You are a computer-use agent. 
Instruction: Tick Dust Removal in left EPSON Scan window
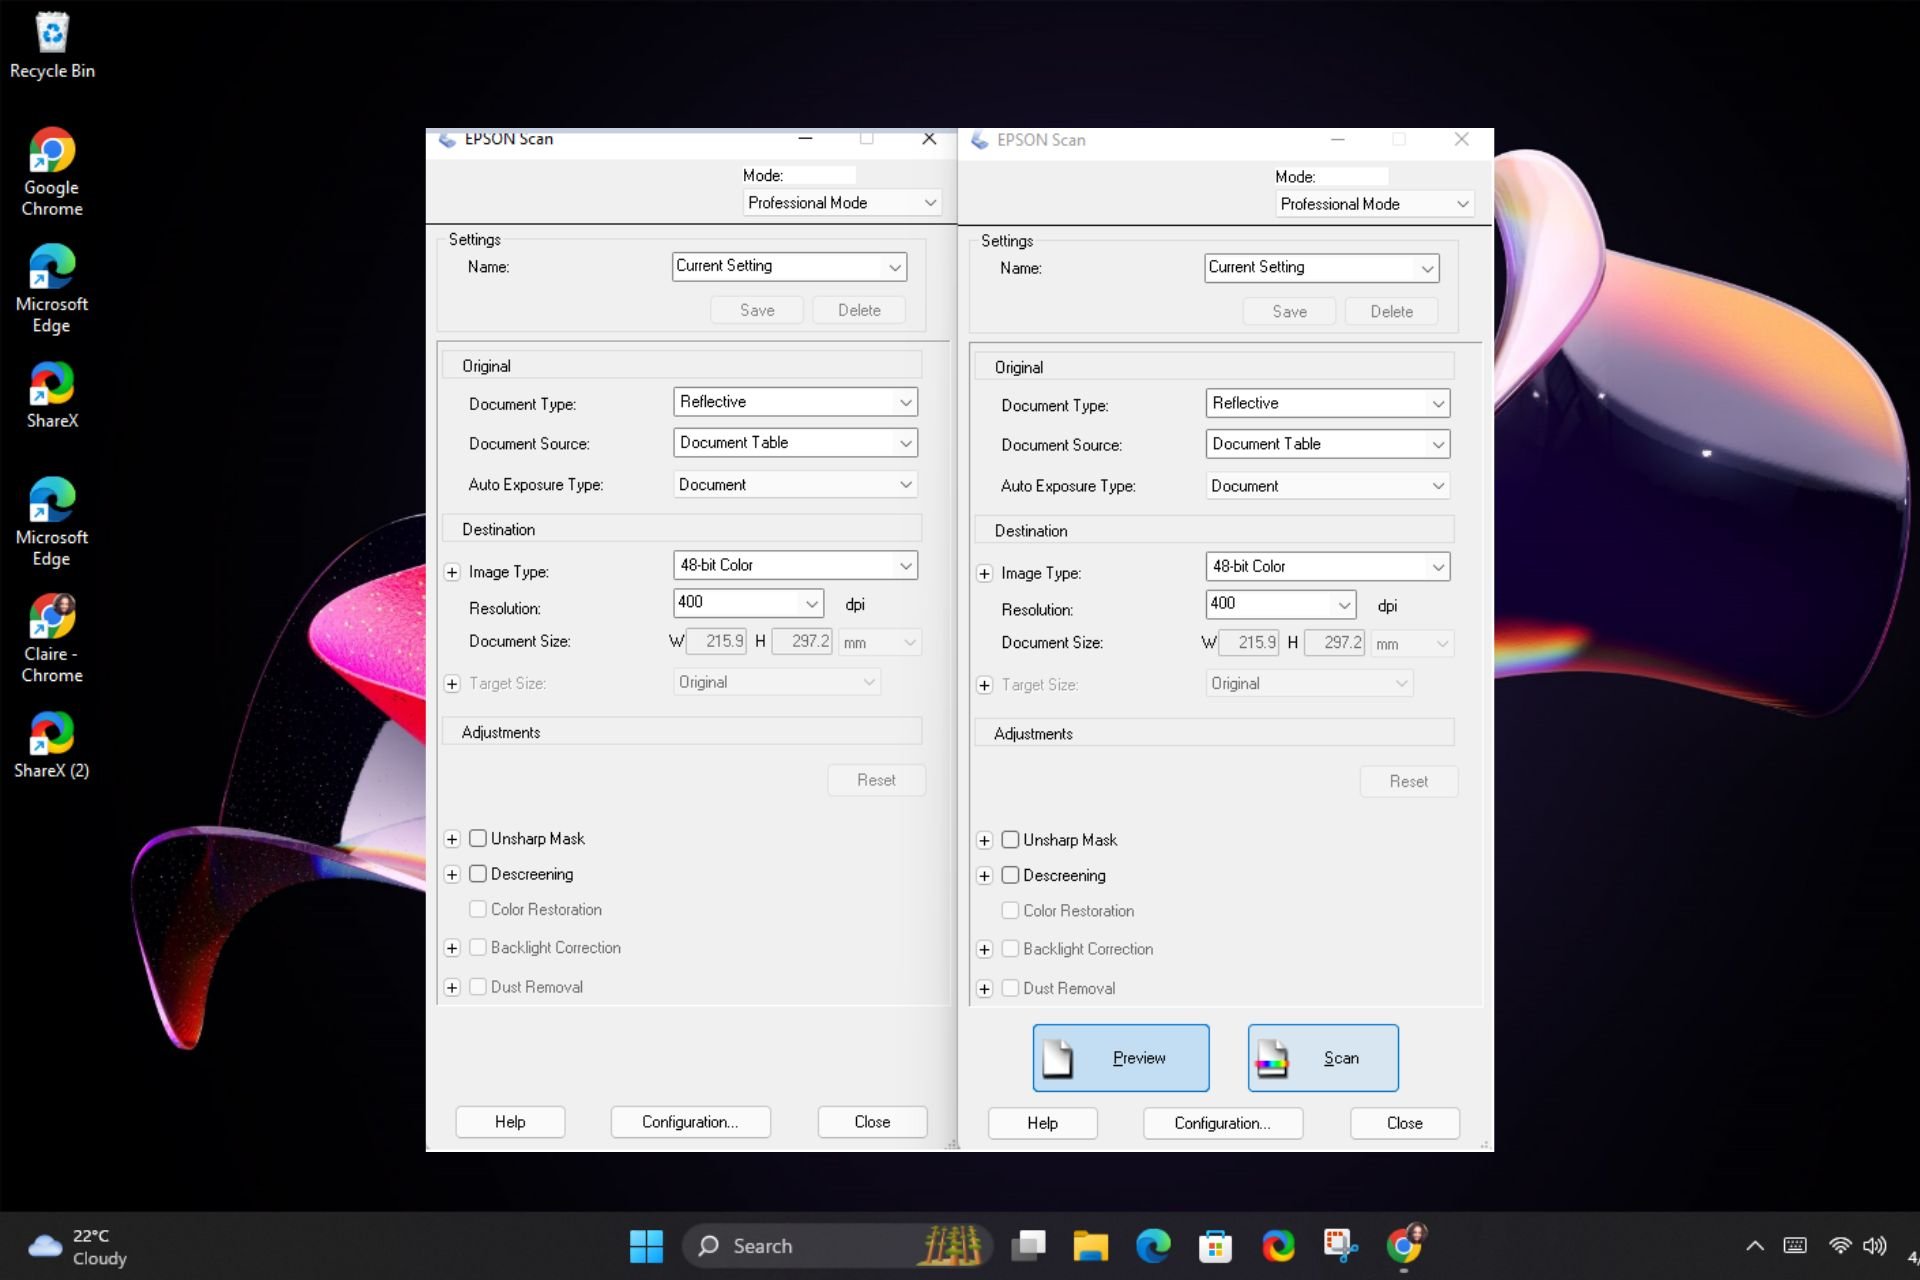pos(478,986)
